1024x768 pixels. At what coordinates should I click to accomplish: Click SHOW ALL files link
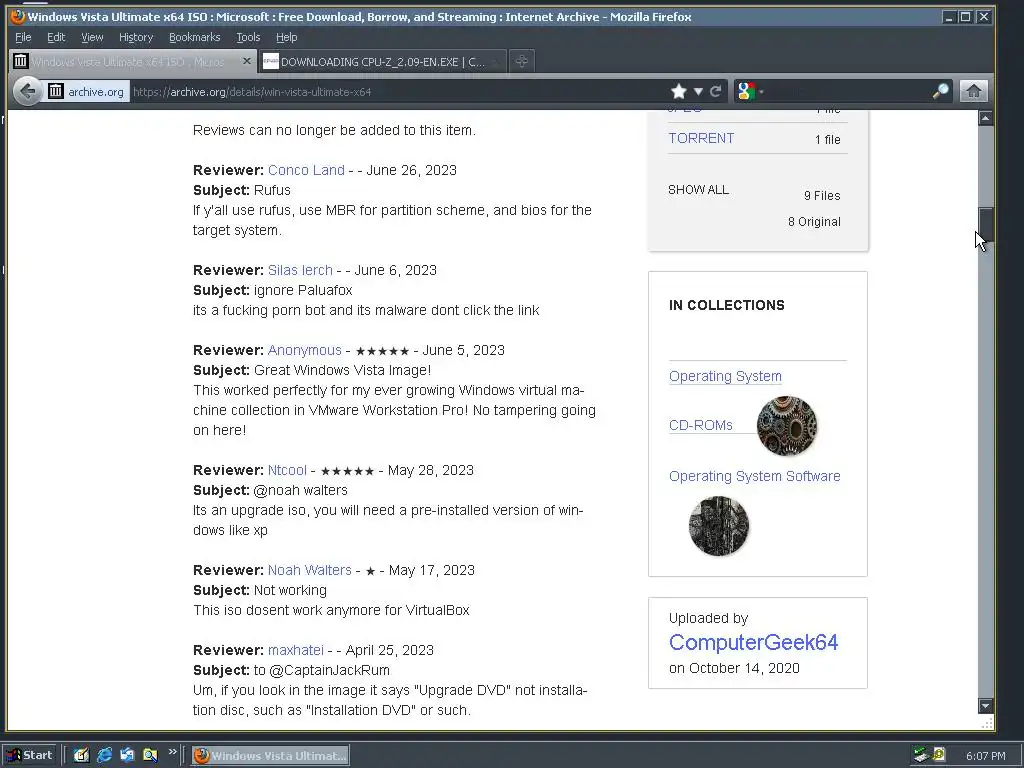point(698,189)
